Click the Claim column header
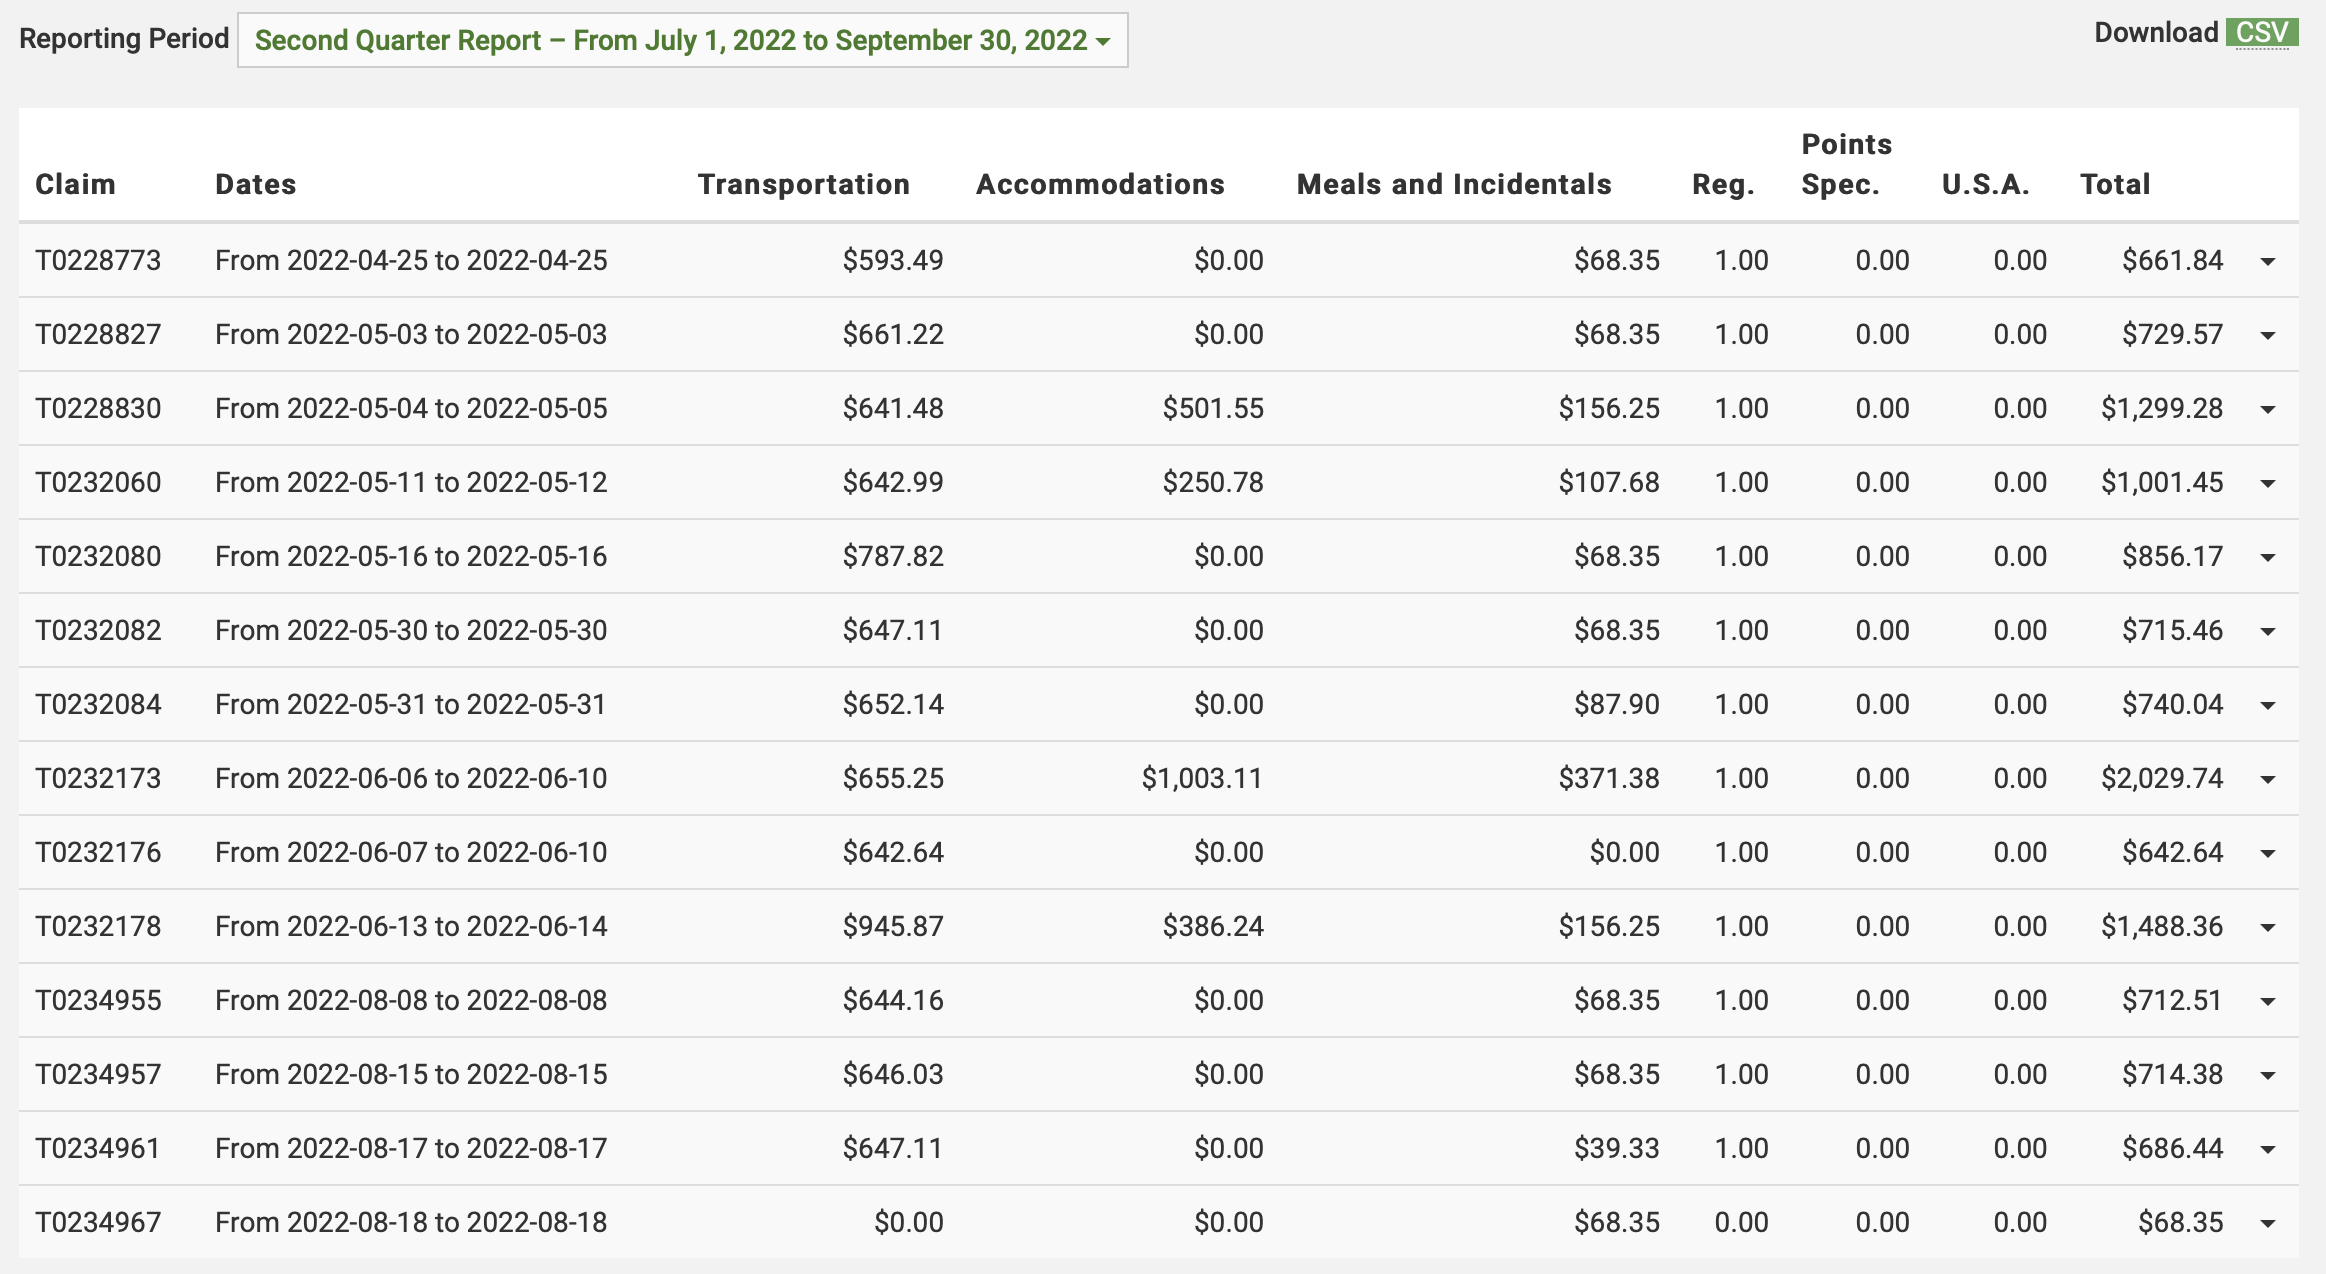The width and height of the screenshot is (2326, 1274). (75, 184)
